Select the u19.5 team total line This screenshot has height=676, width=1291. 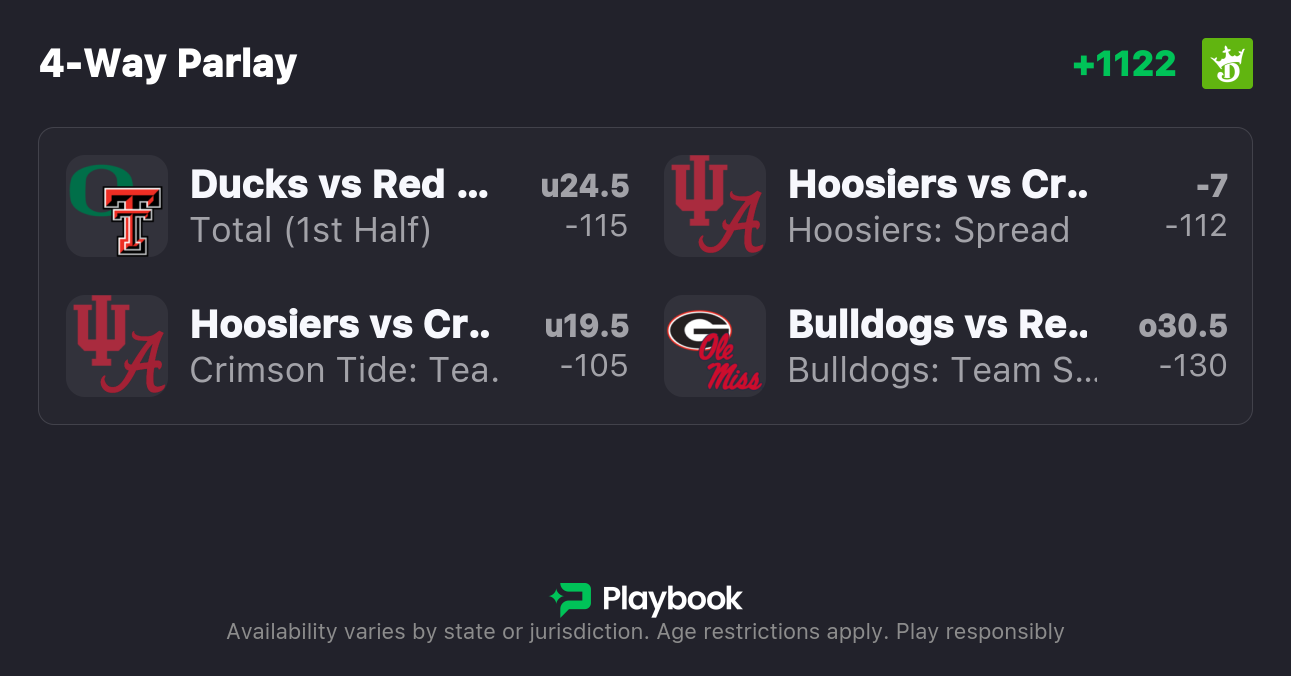coord(586,326)
